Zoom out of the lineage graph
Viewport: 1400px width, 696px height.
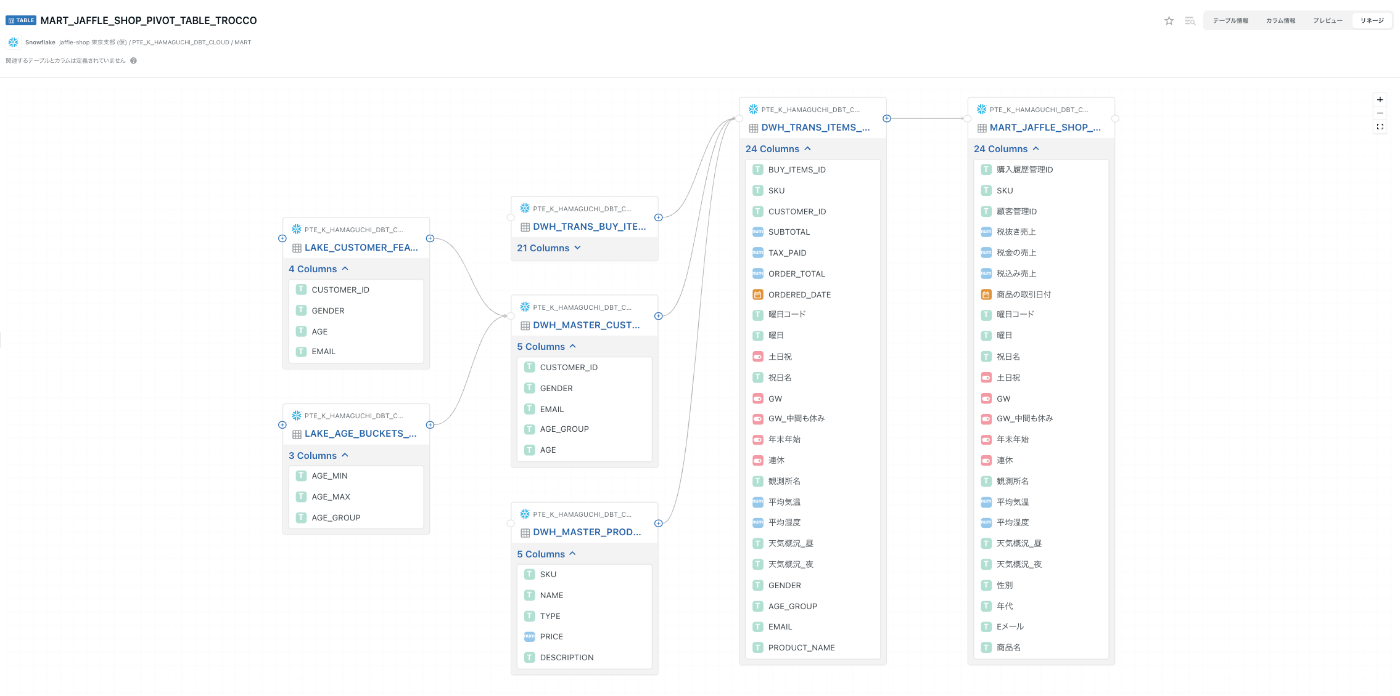tap(1380, 113)
